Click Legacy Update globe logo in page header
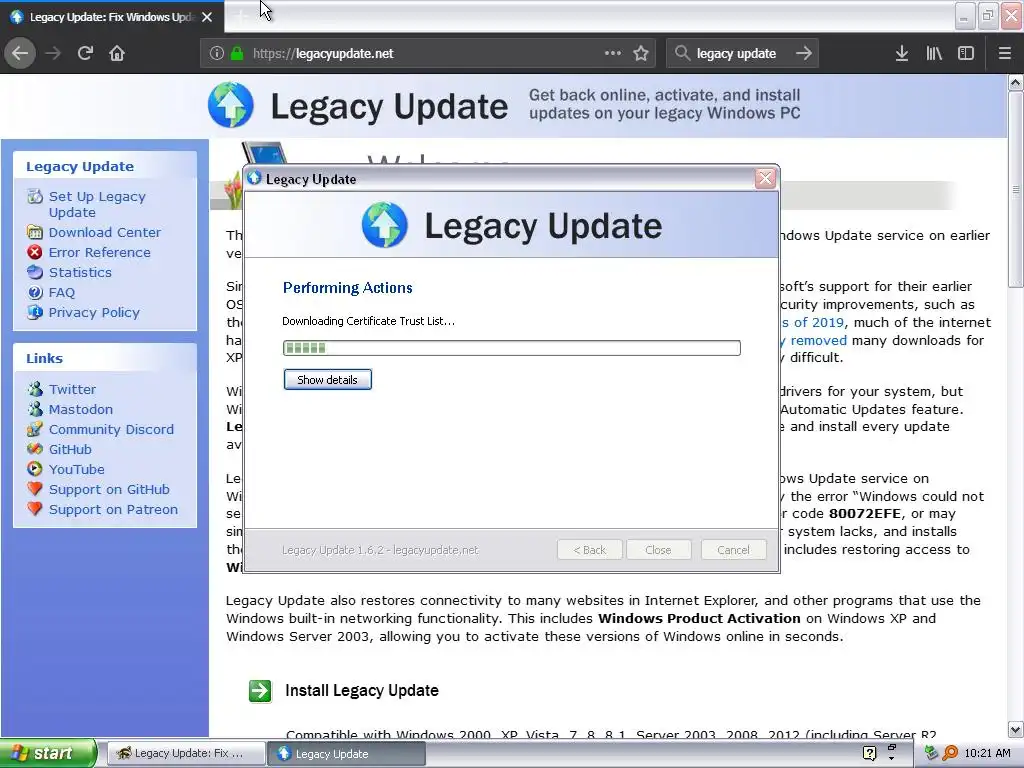The image size is (1024, 768). click(x=231, y=104)
